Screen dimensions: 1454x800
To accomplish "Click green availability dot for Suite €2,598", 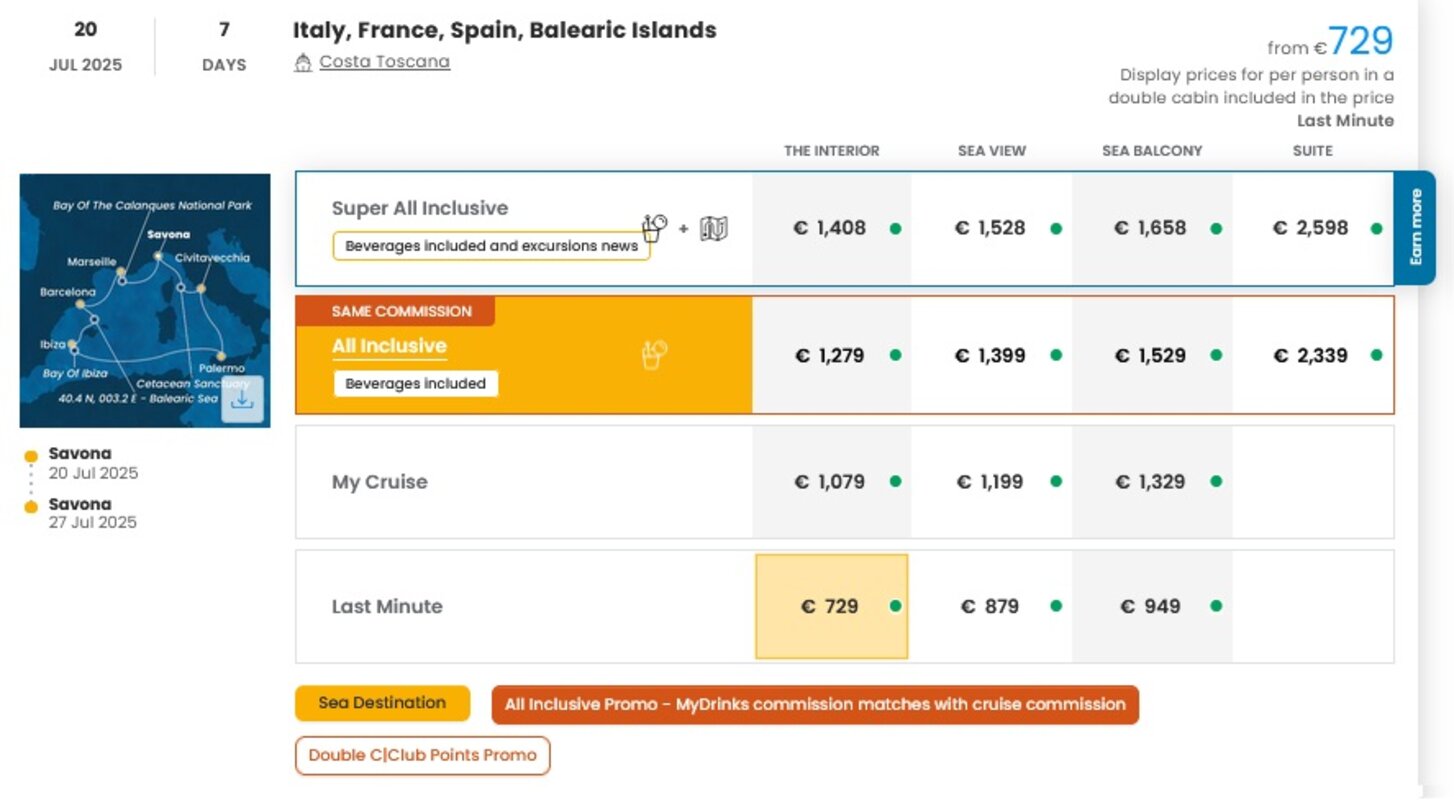I will [x=1376, y=229].
